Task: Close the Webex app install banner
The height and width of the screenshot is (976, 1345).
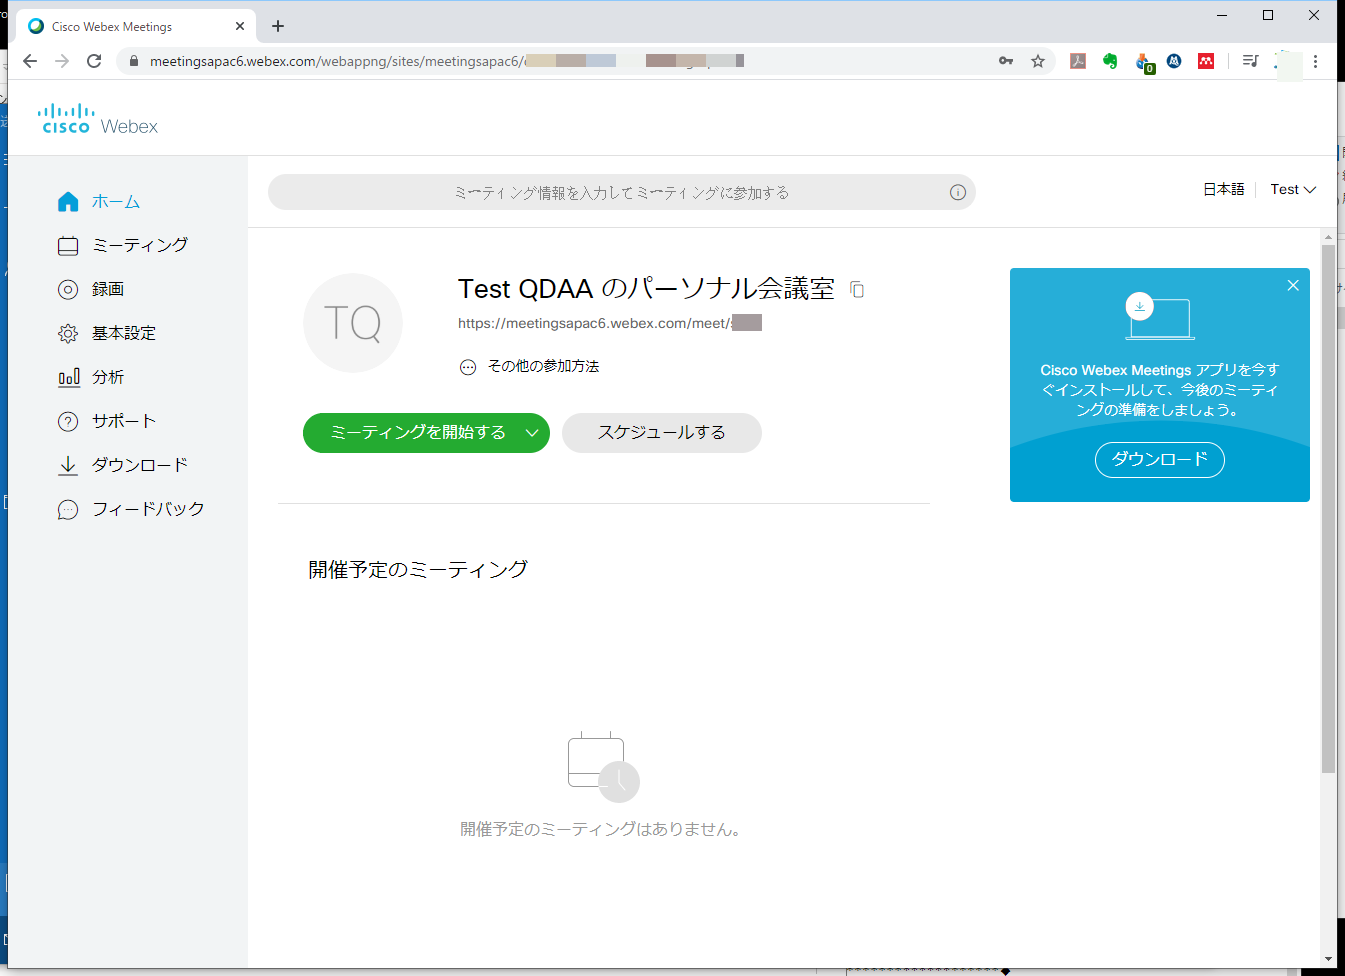Action: point(1293,286)
